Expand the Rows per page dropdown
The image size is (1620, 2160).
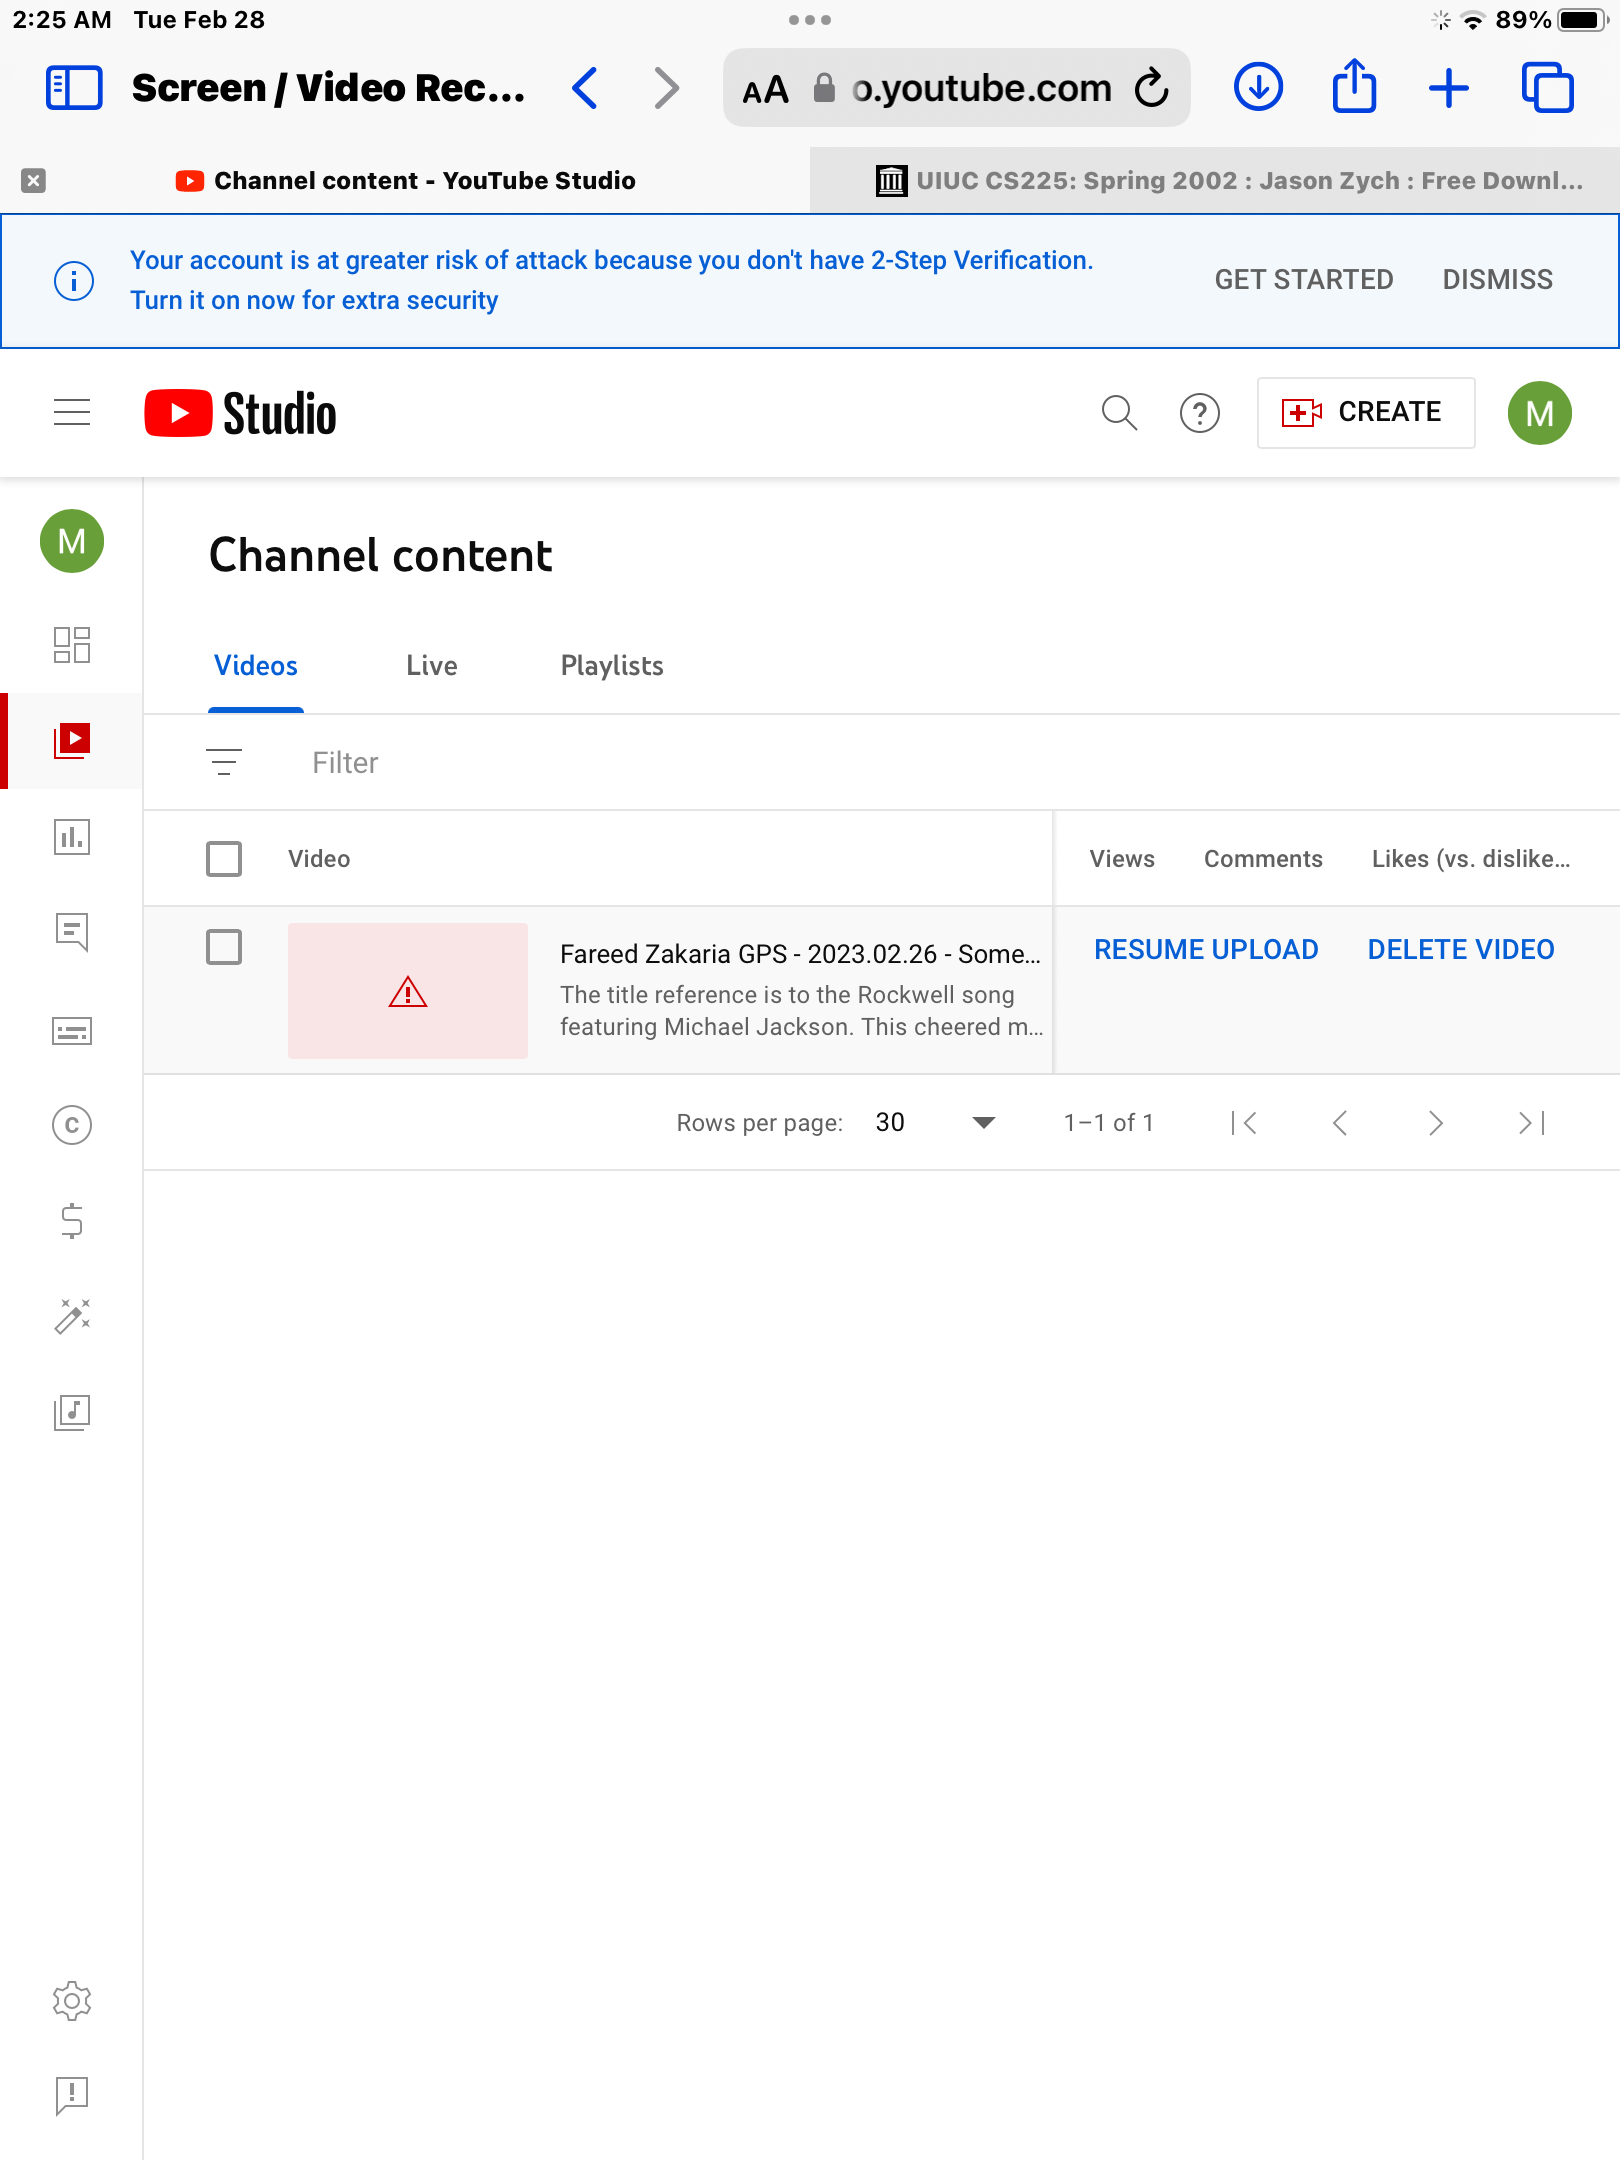pos(935,1123)
